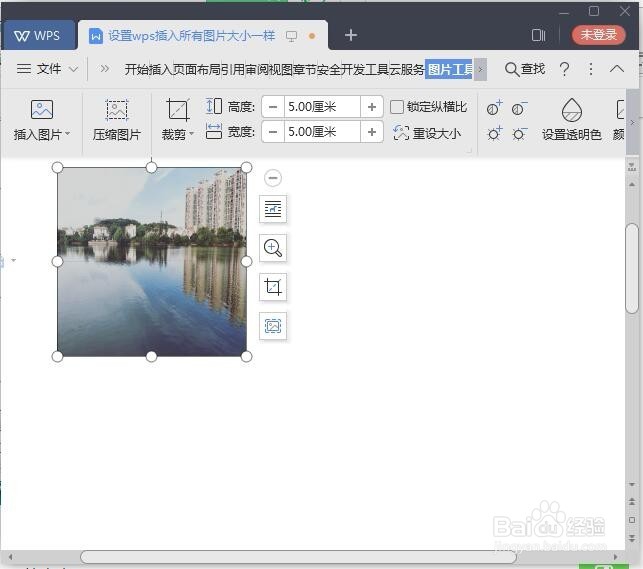Click the browse object square icon in scrollbar
The height and width of the screenshot is (569, 643).
point(632,519)
